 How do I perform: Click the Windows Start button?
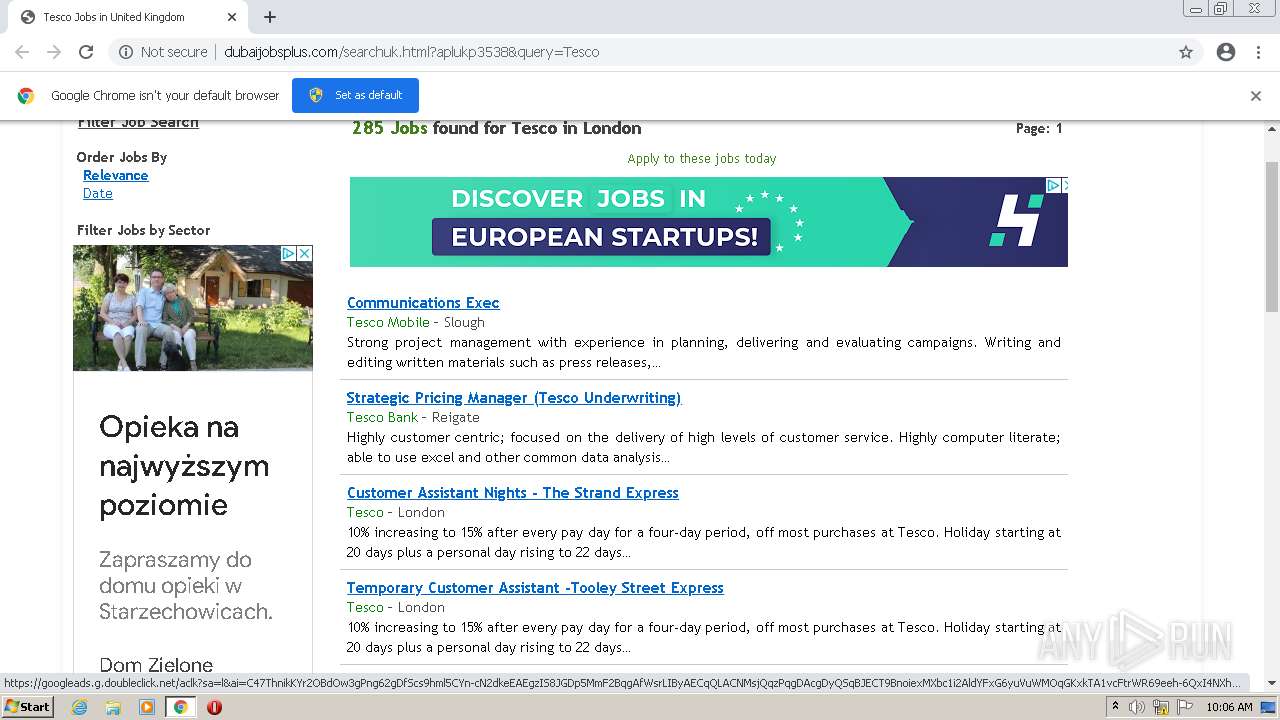(x=27, y=707)
